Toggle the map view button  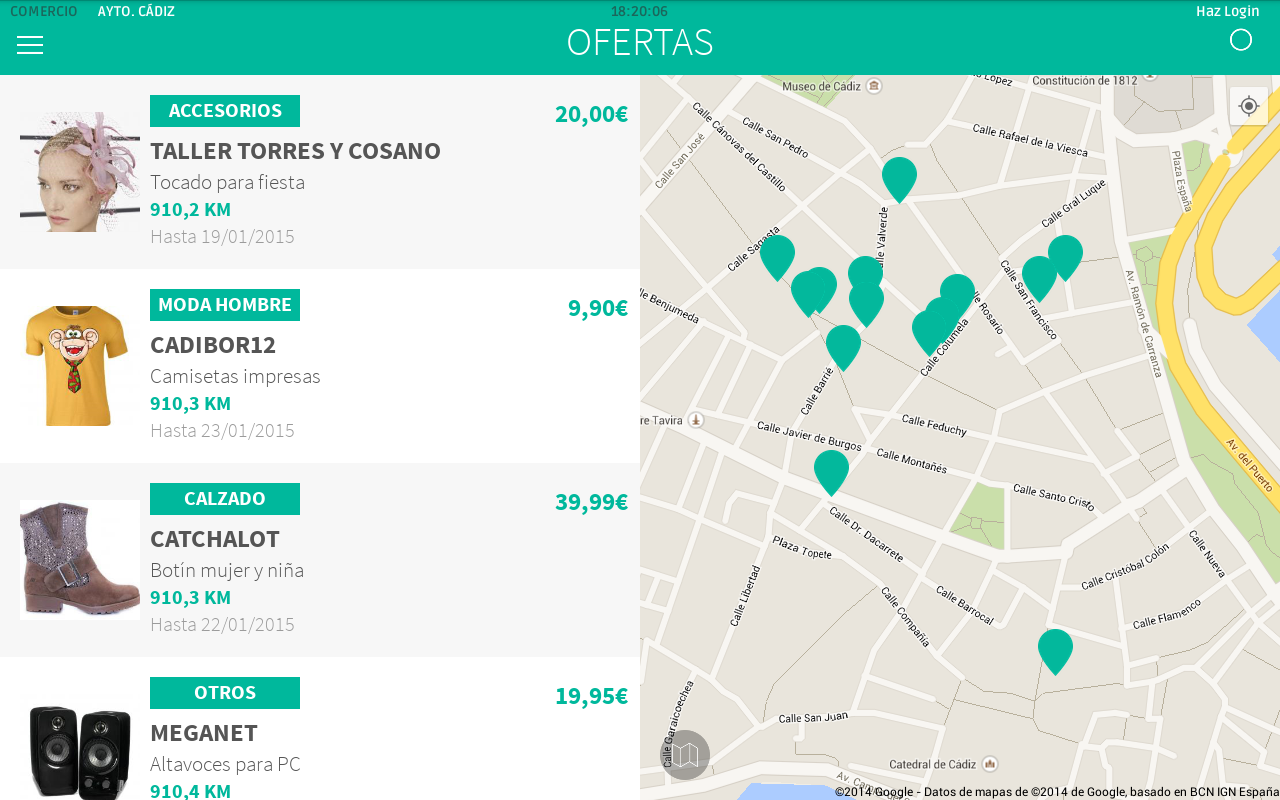pyautogui.click(x=685, y=755)
